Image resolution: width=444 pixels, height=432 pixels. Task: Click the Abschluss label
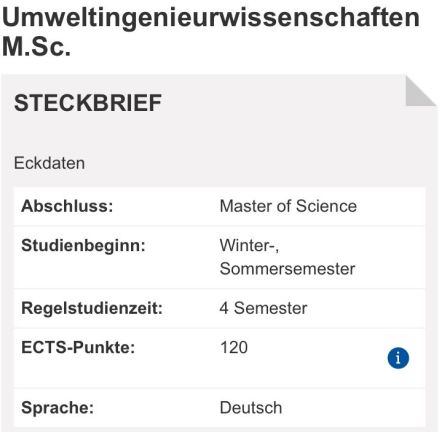67,206
